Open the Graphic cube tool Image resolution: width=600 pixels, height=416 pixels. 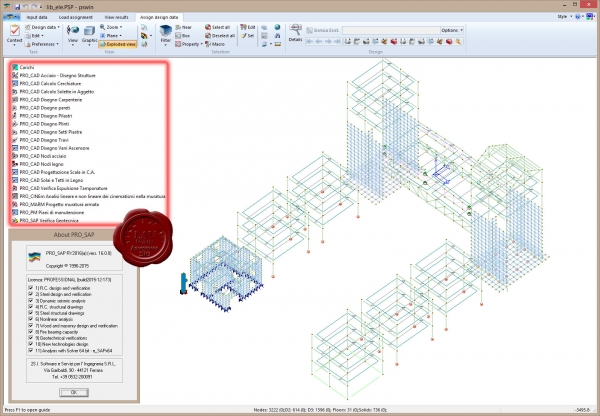(x=89, y=33)
